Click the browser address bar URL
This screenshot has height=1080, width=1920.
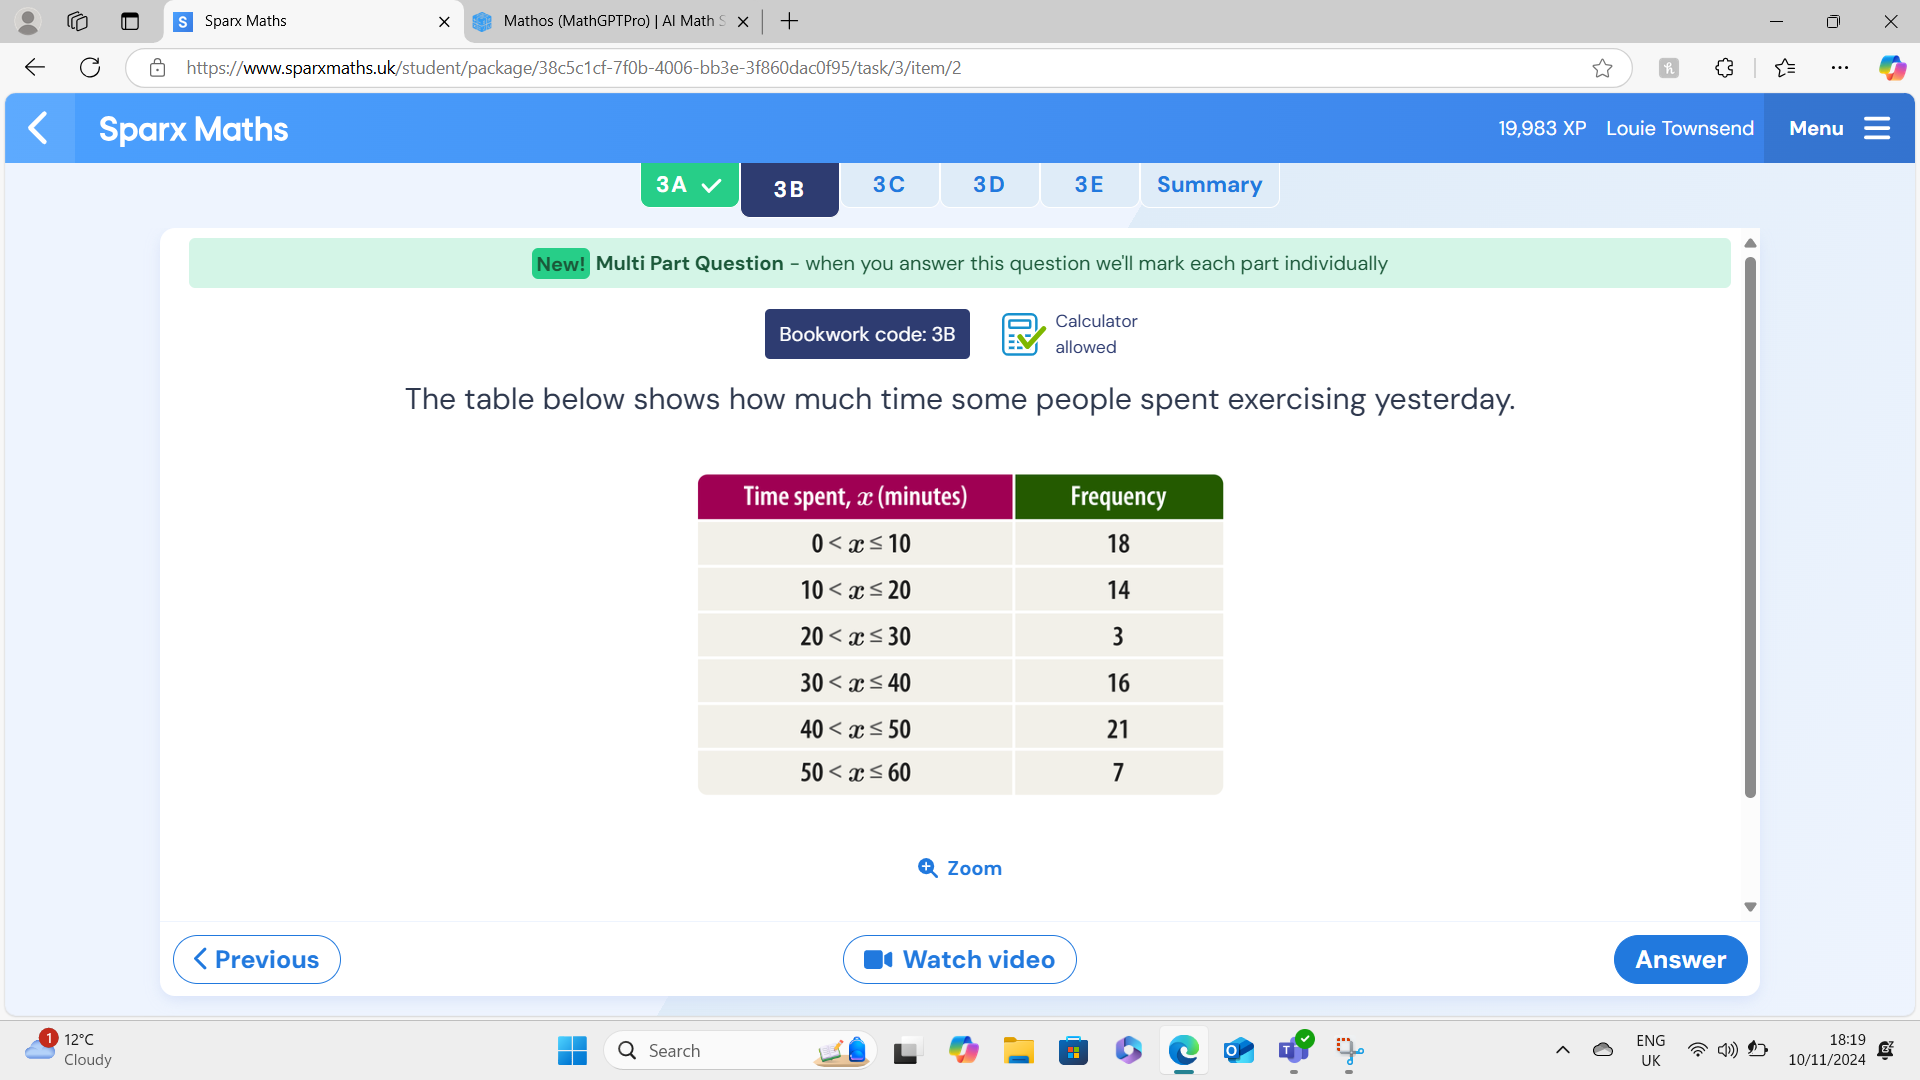[x=573, y=68]
